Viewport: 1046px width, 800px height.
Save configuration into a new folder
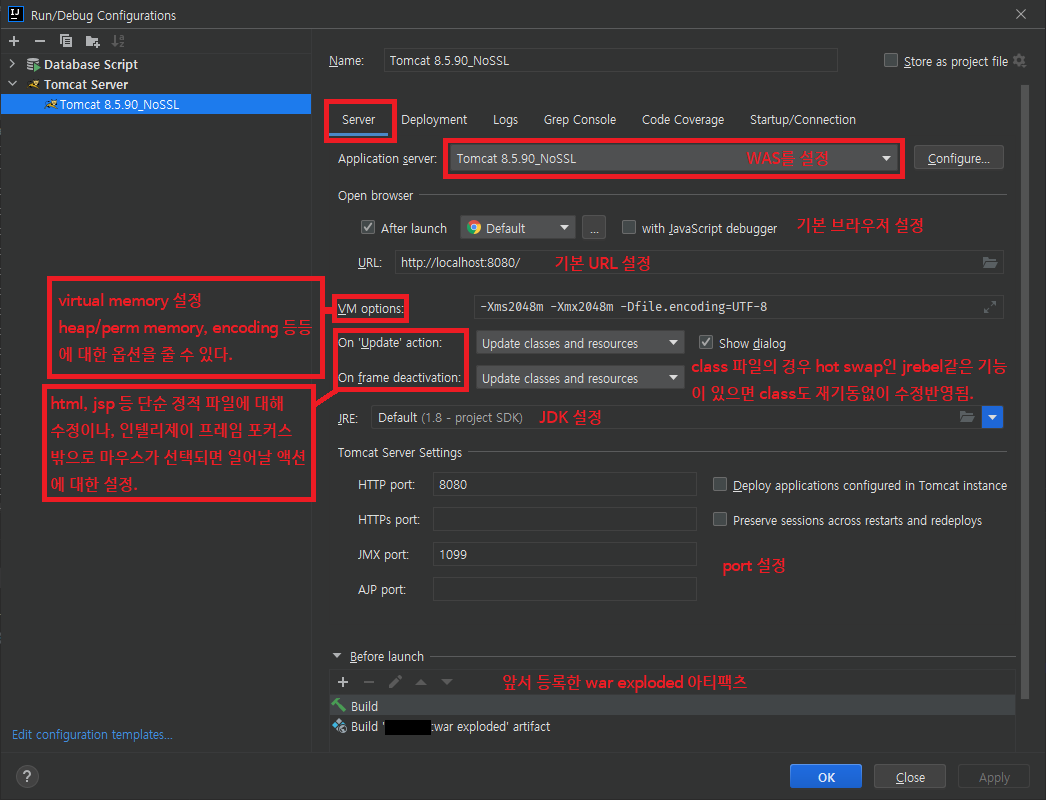coord(93,41)
